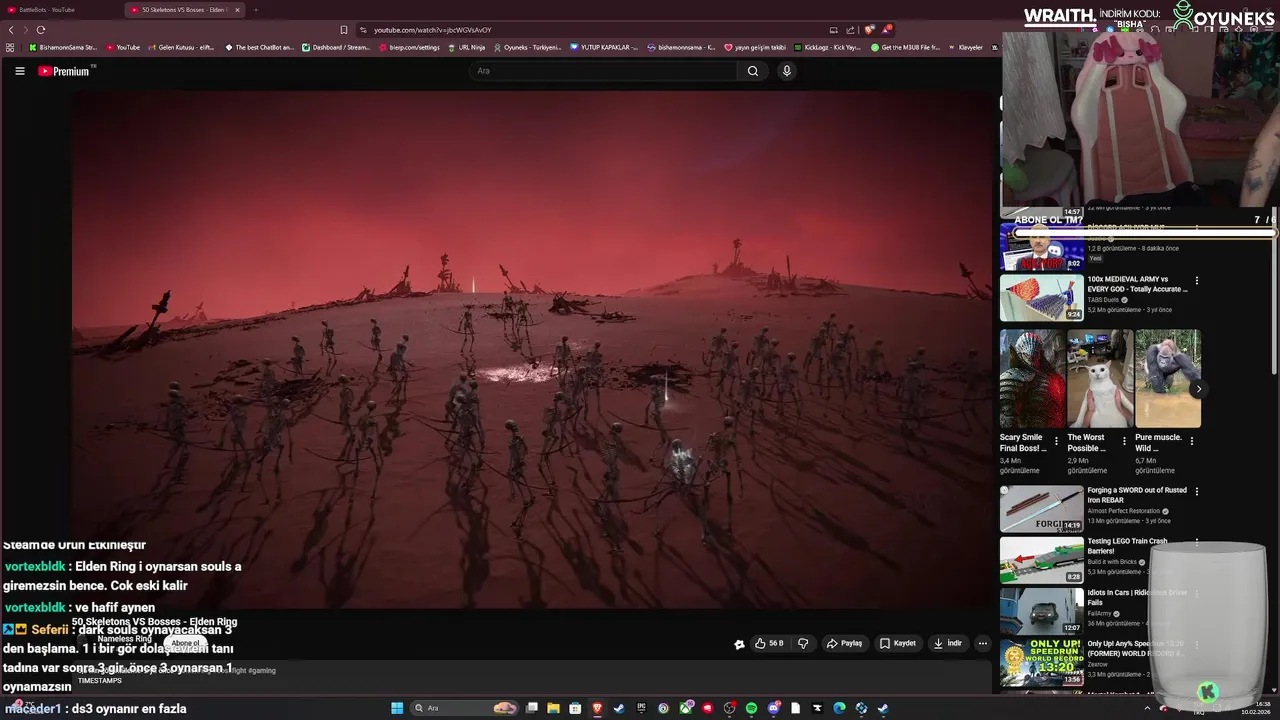The height and width of the screenshot is (720, 1280).
Task: Like the video (56 B)
Action: click(x=769, y=643)
